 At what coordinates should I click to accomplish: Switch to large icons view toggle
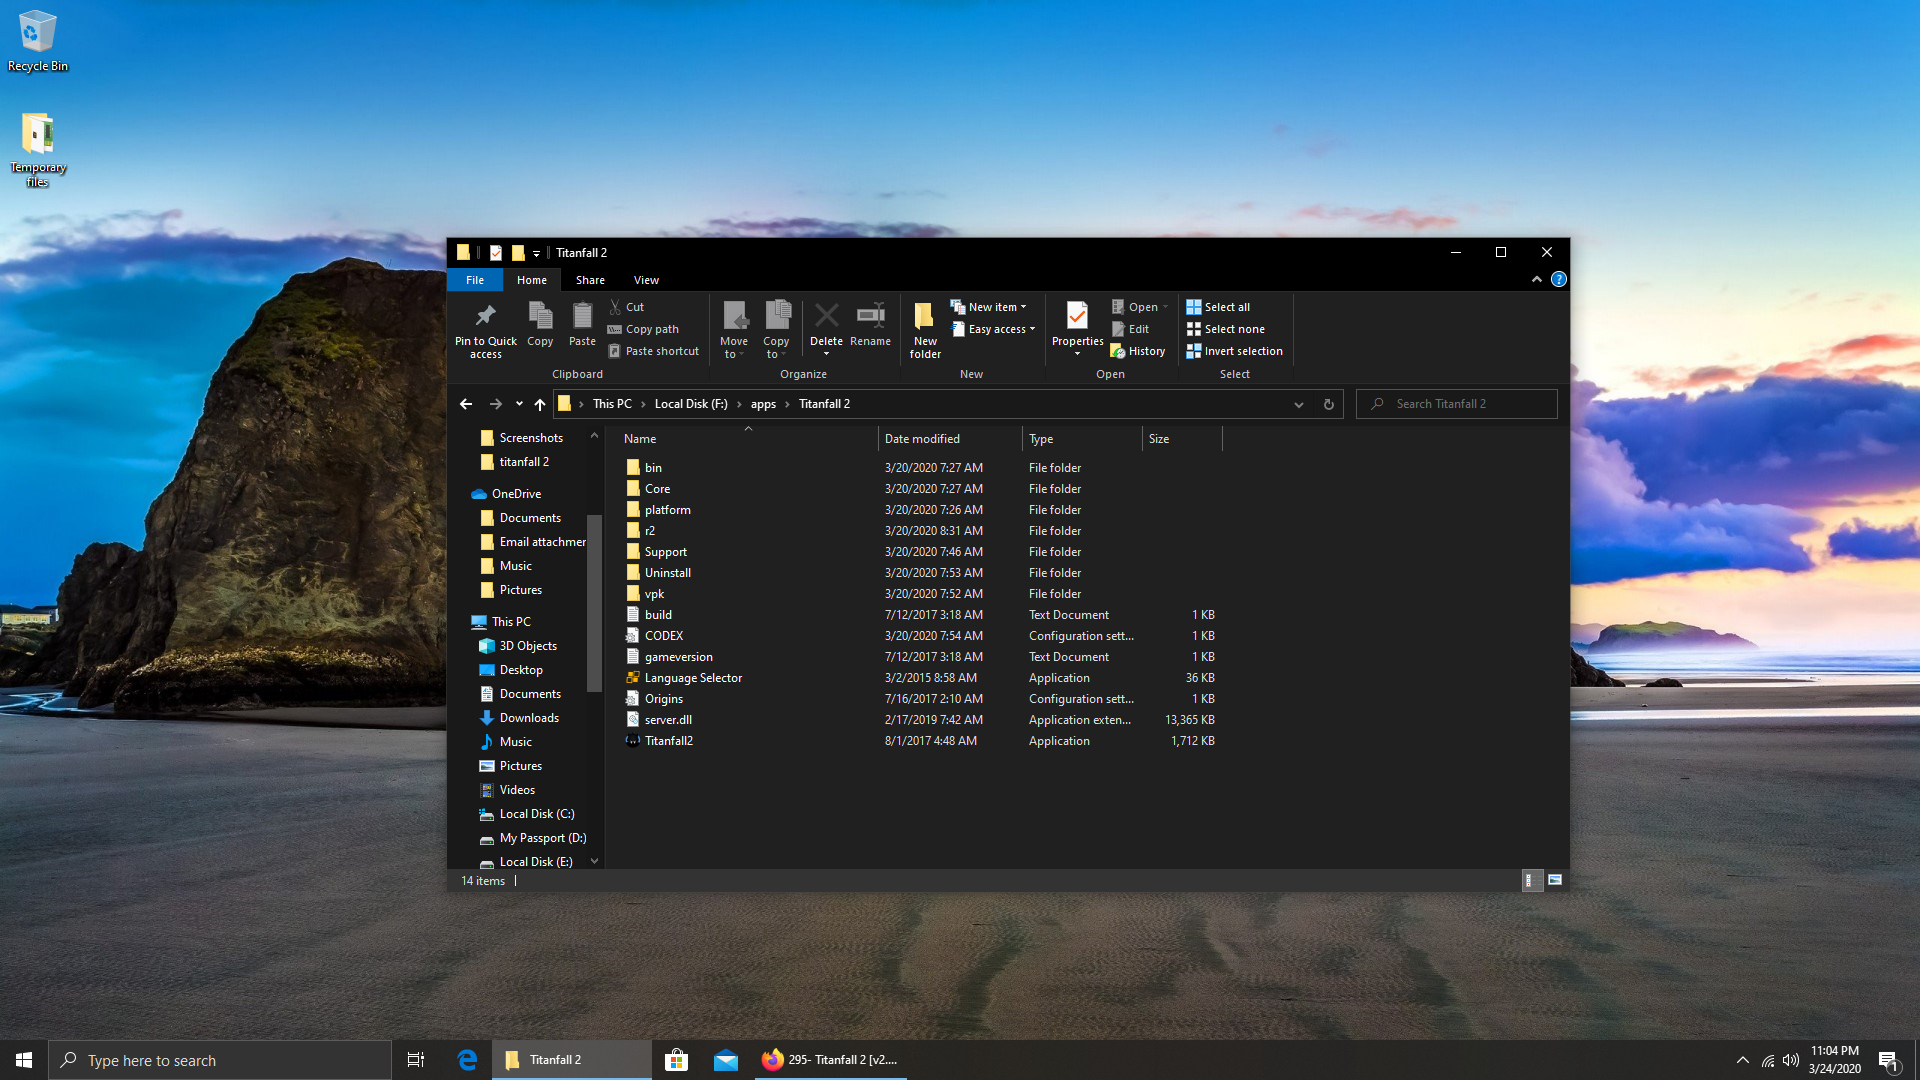click(1555, 880)
